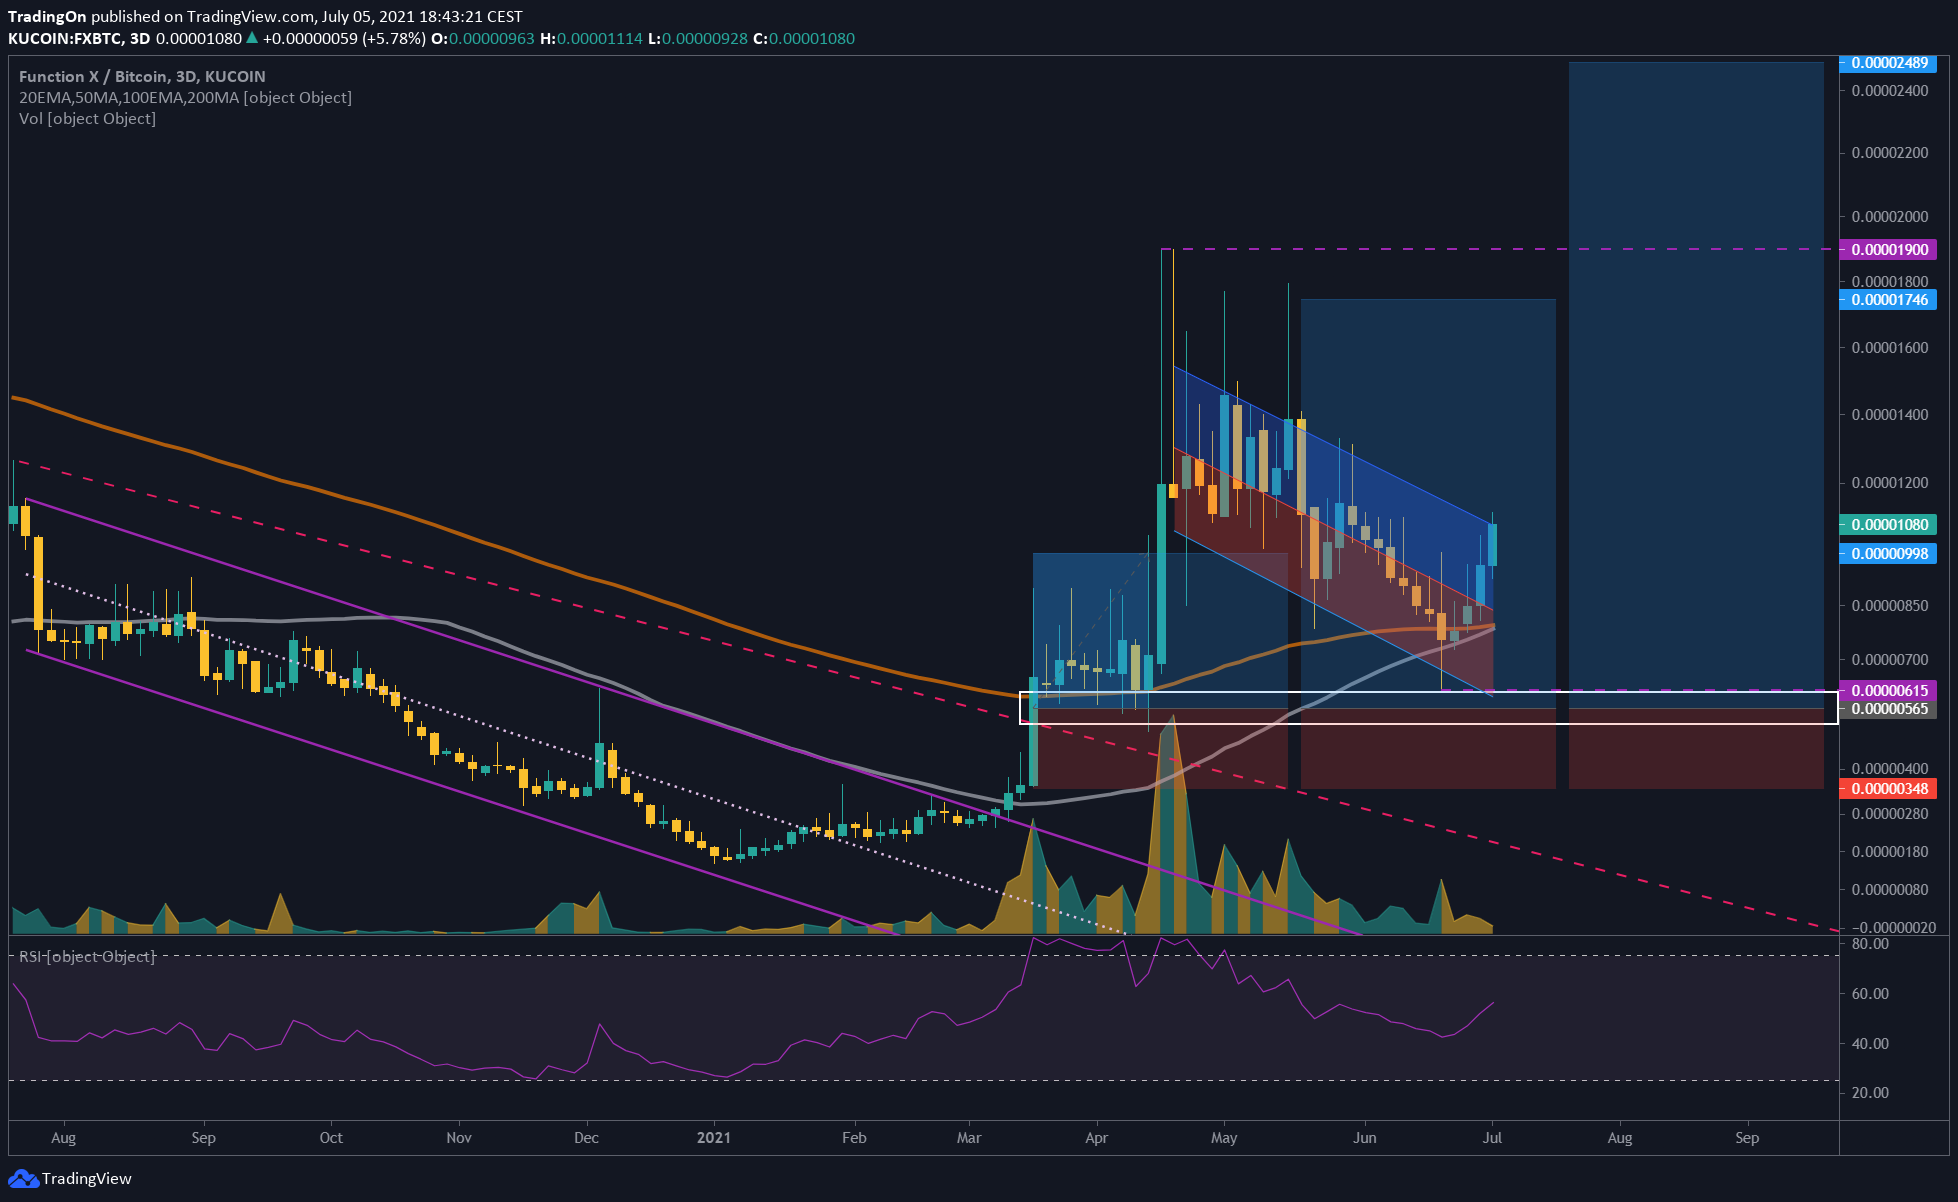Image resolution: width=1958 pixels, height=1202 pixels.
Task: Click the green current price 0.00001080 label
Action: click(1888, 524)
